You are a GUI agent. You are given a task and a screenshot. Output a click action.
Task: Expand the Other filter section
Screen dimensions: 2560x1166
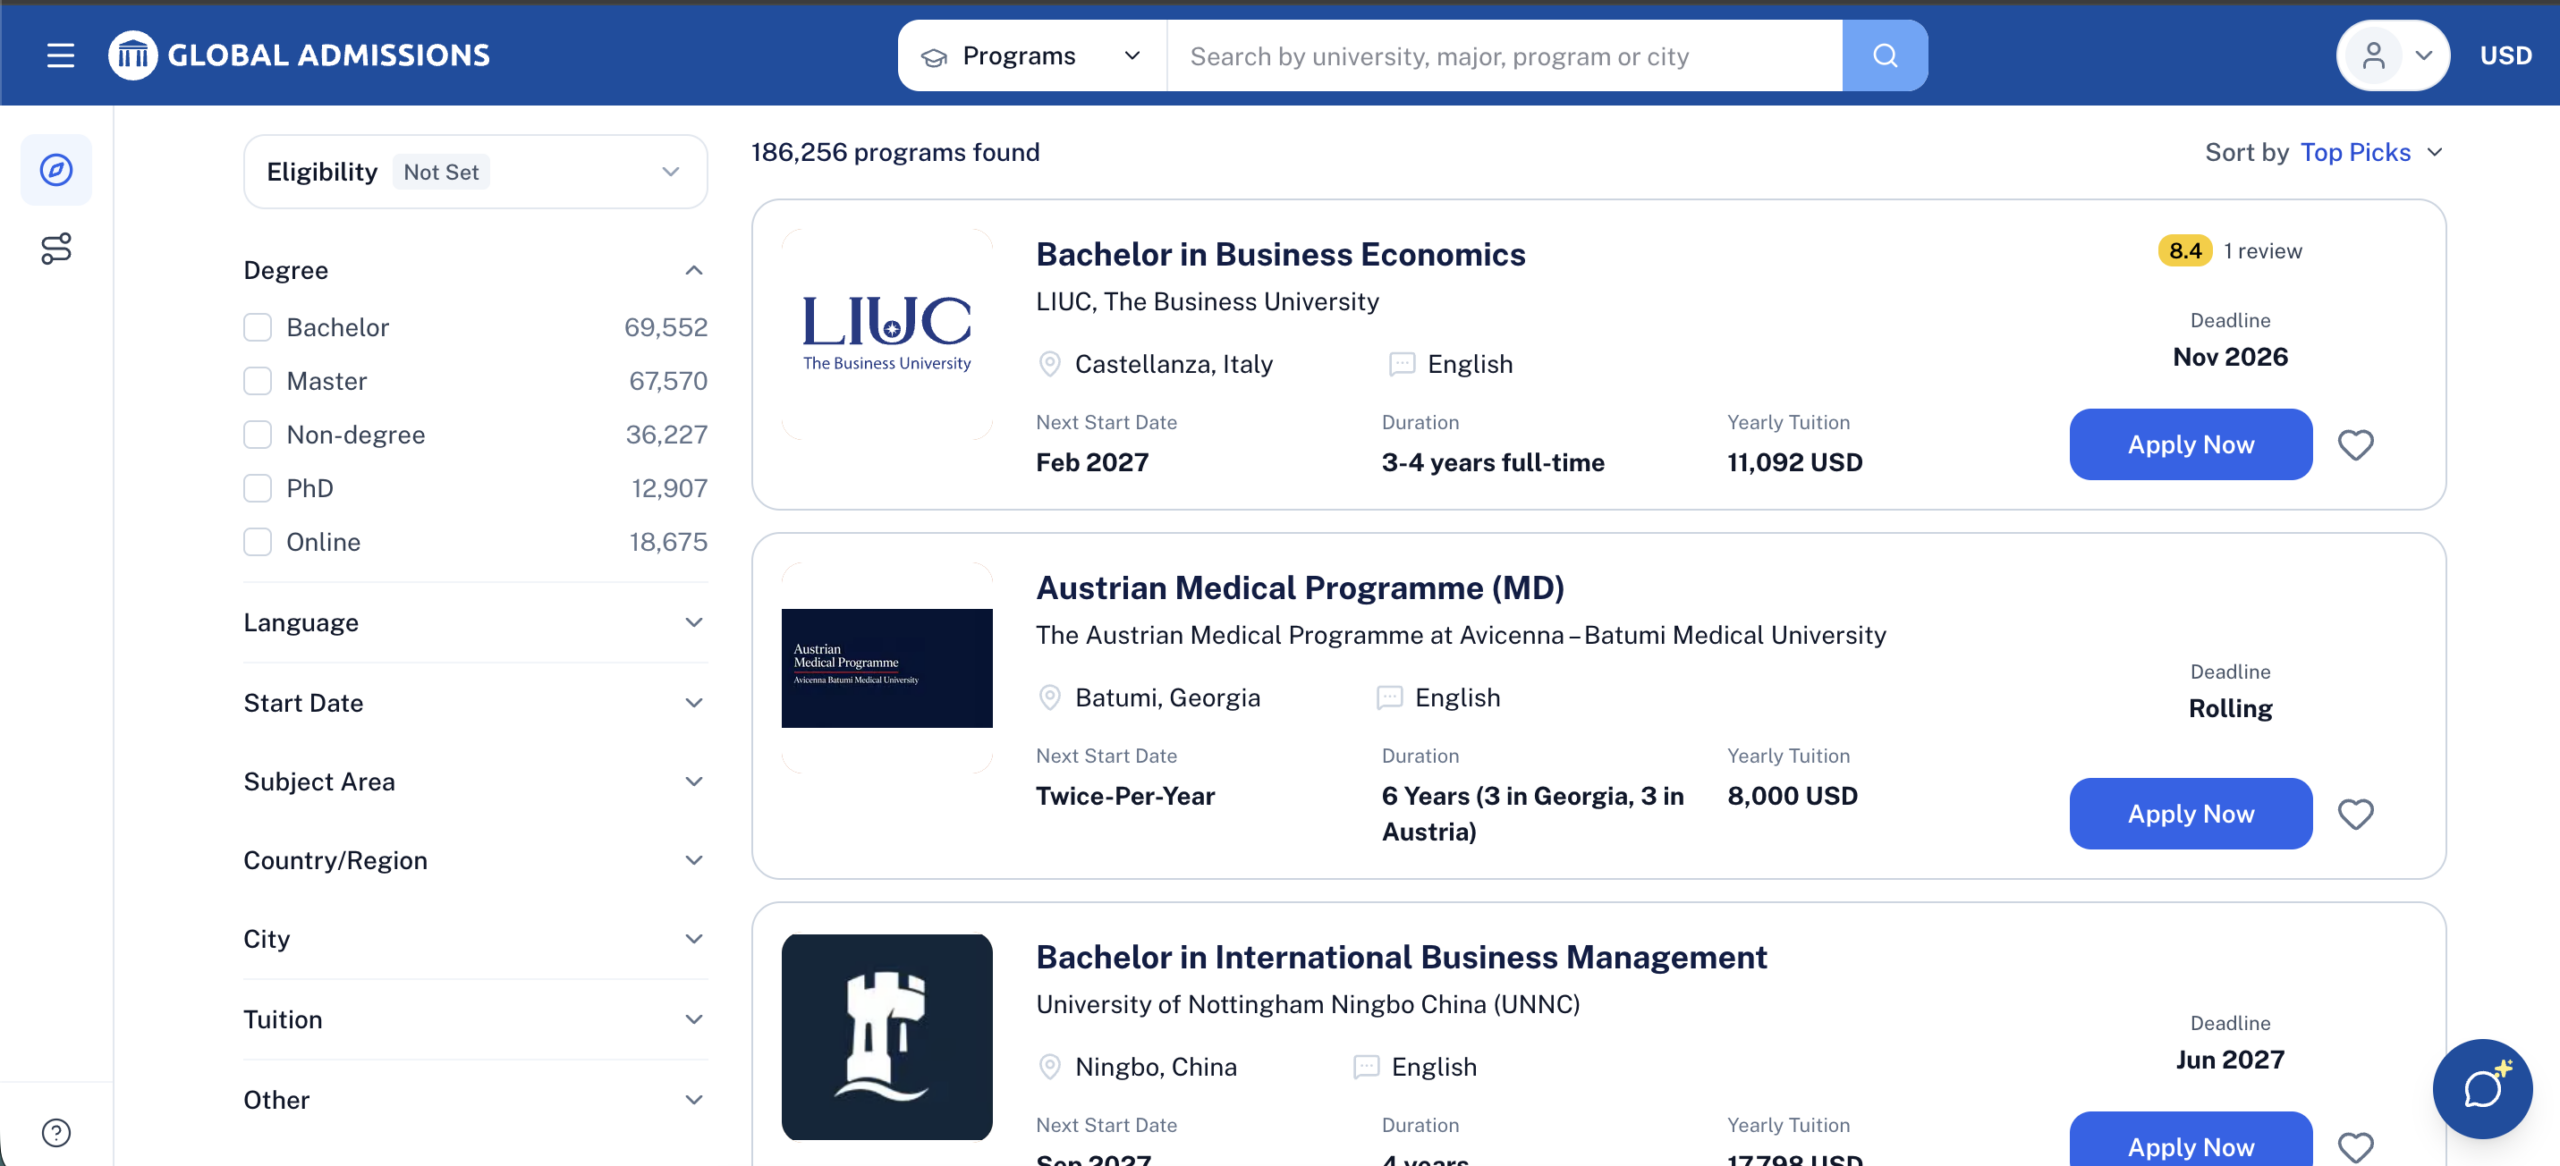tap(476, 1100)
